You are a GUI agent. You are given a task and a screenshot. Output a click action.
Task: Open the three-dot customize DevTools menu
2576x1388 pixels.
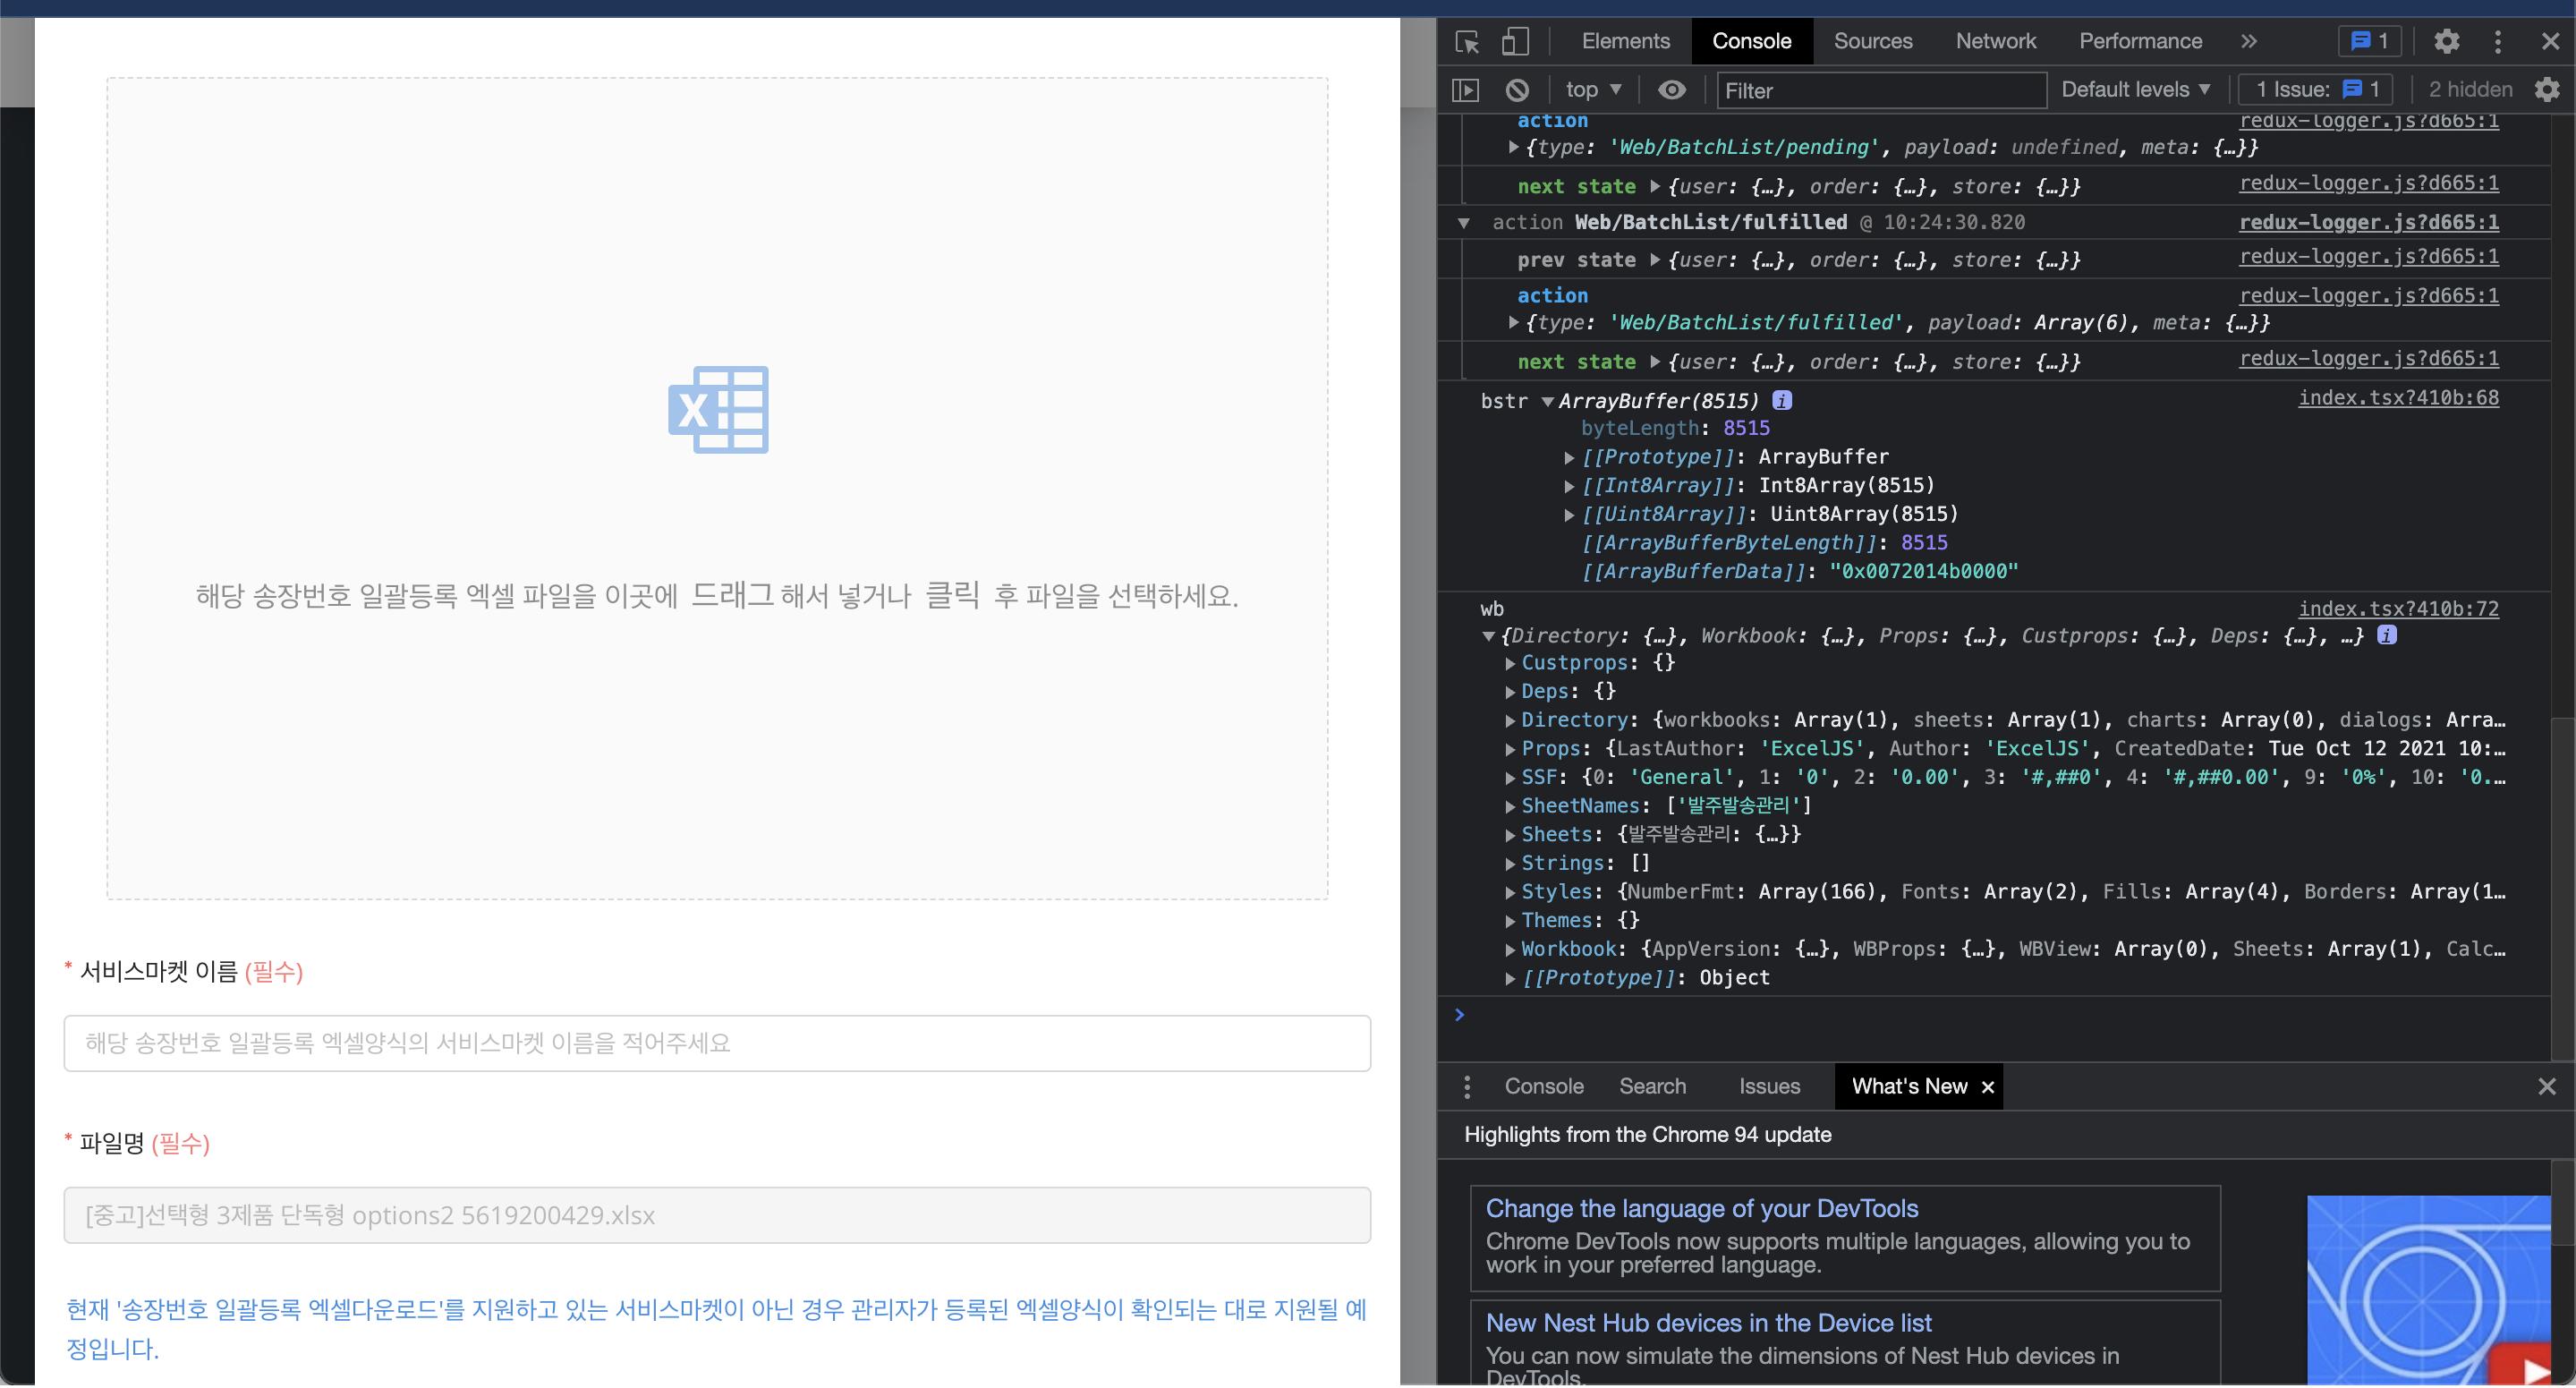click(2497, 41)
